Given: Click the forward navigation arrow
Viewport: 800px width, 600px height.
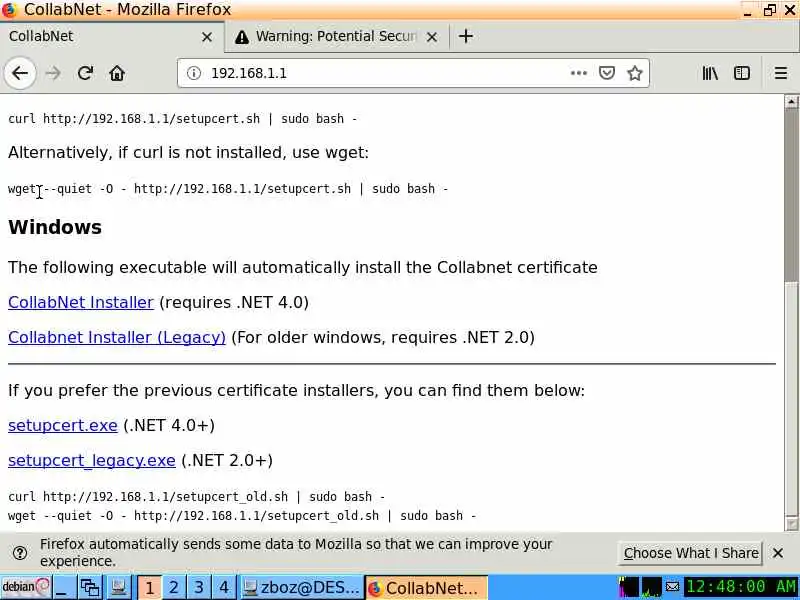Looking at the screenshot, I should pyautogui.click(x=53, y=73).
